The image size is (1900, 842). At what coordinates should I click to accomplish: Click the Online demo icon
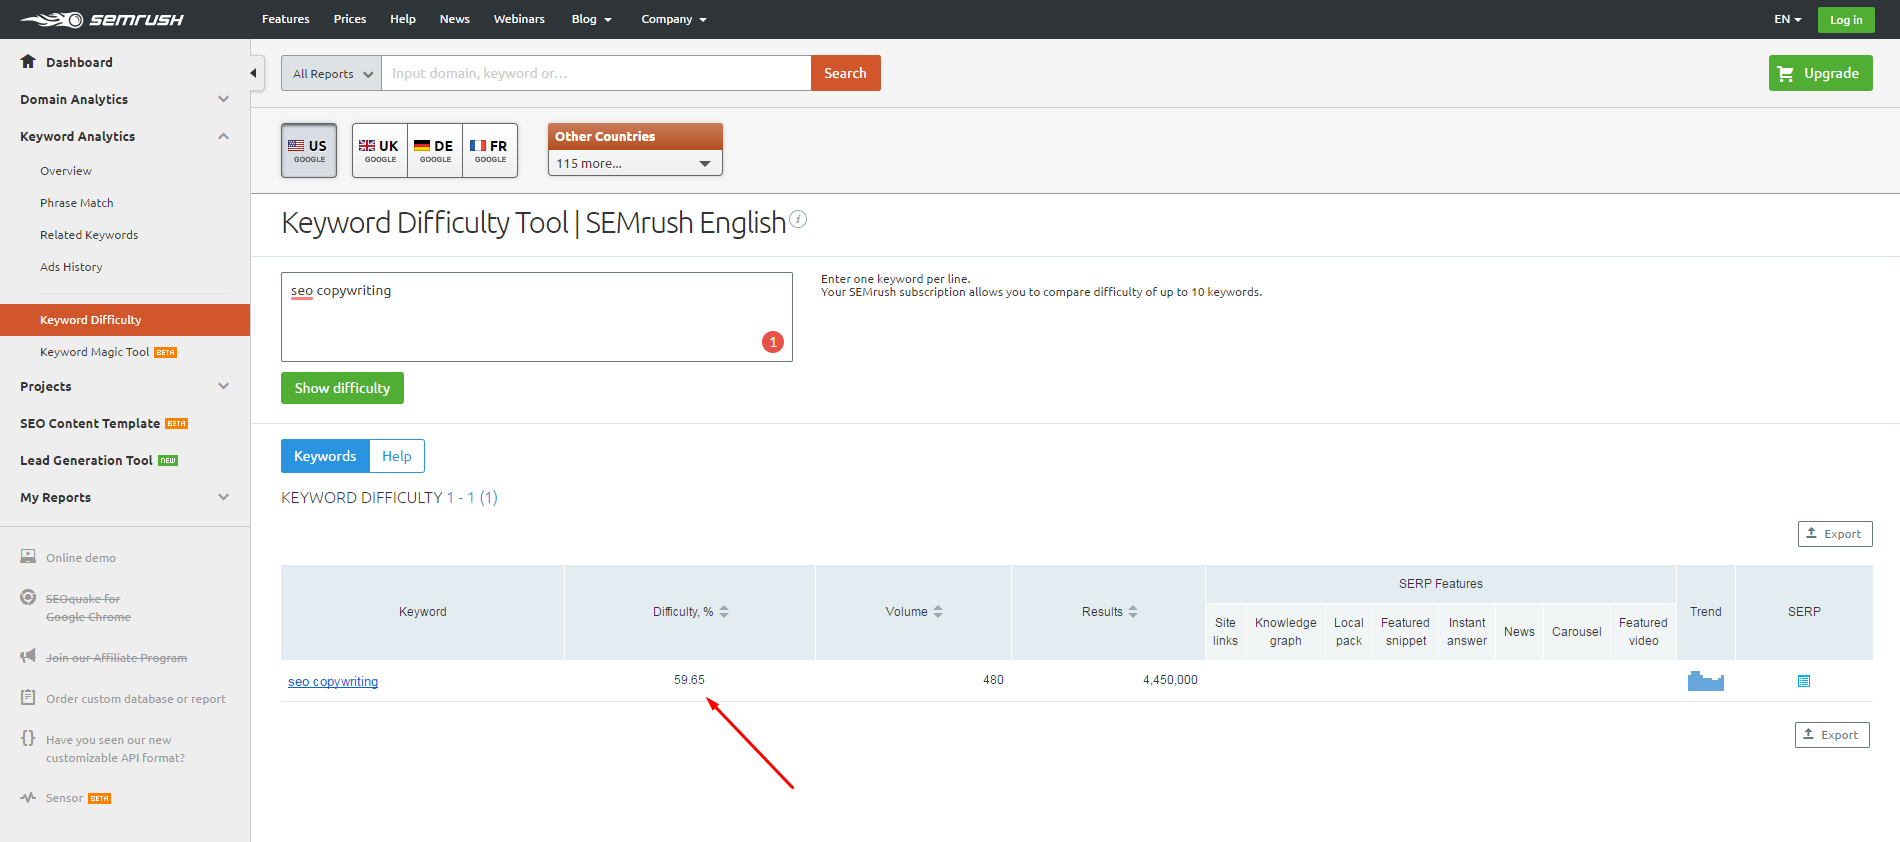tap(28, 557)
